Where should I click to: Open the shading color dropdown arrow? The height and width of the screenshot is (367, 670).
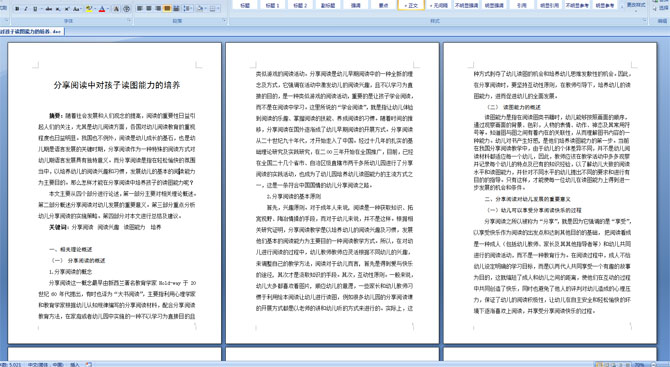point(206,9)
